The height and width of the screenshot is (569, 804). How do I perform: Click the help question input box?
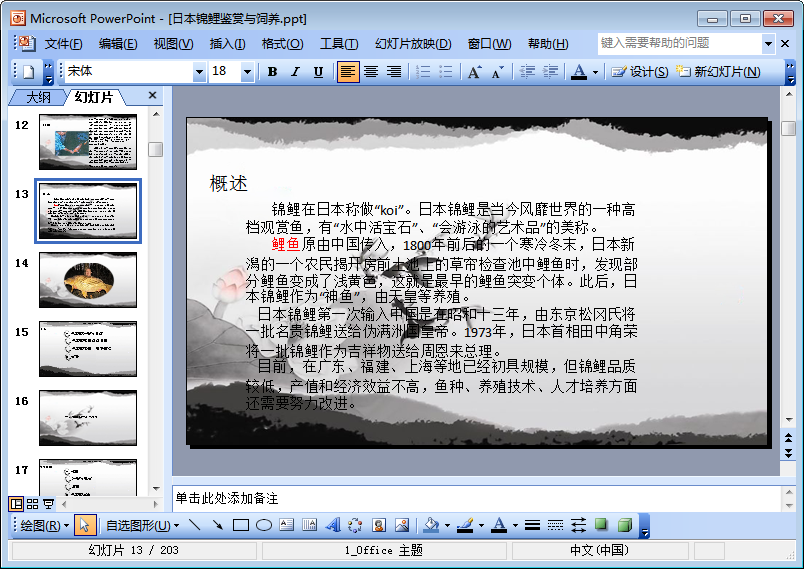[x=680, y=44]
